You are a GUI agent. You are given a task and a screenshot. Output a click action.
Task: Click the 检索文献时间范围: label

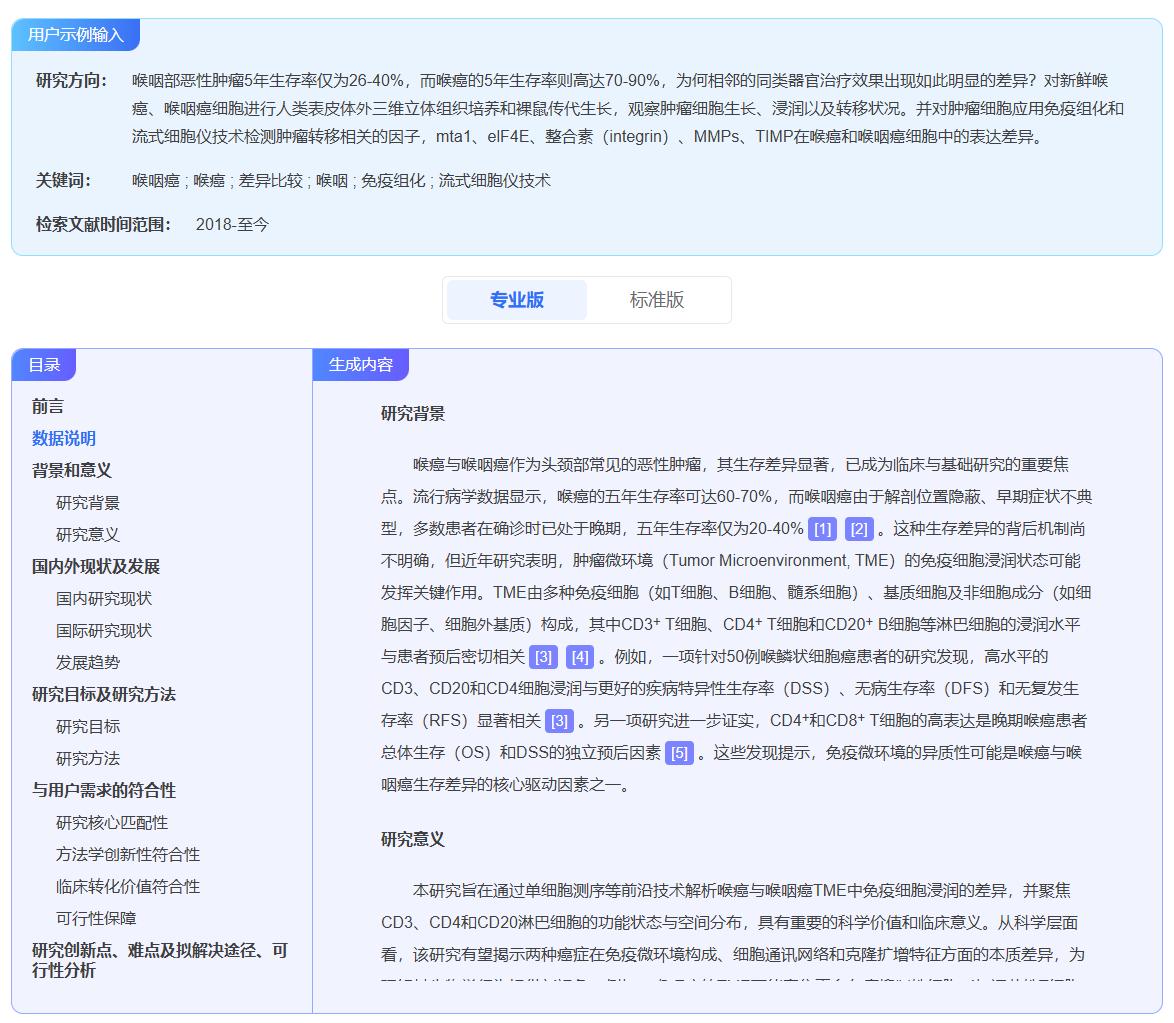(103, 224)
